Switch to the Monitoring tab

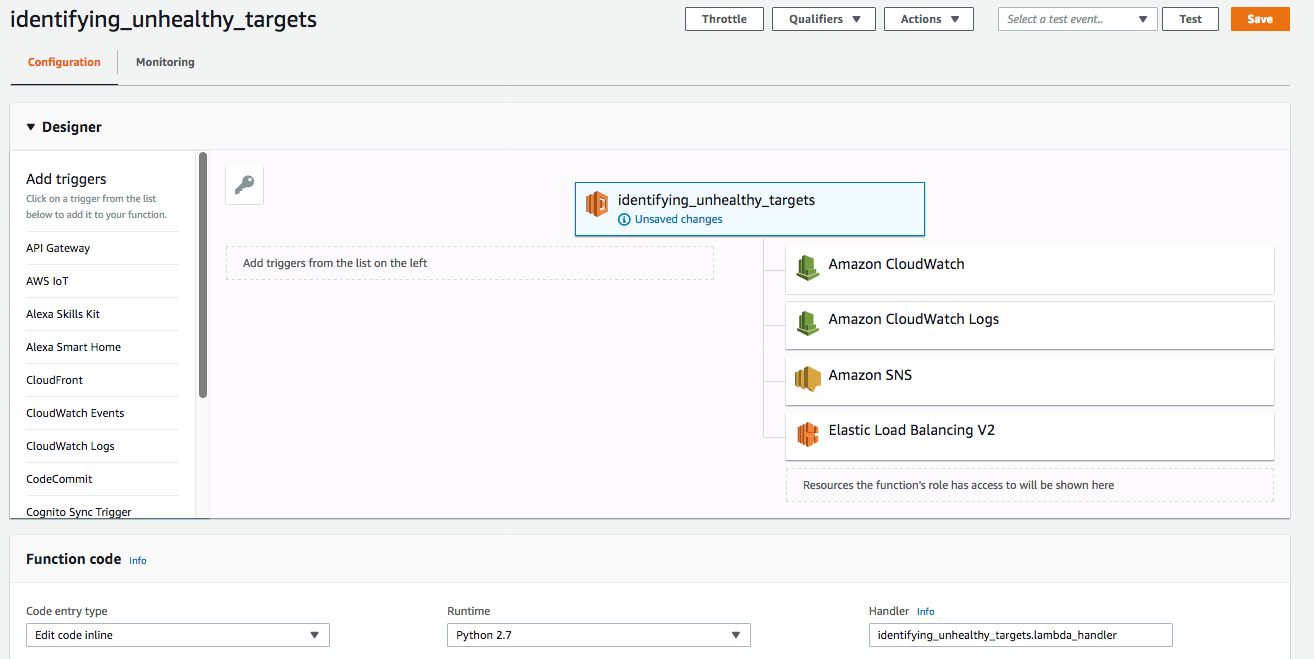165,62
